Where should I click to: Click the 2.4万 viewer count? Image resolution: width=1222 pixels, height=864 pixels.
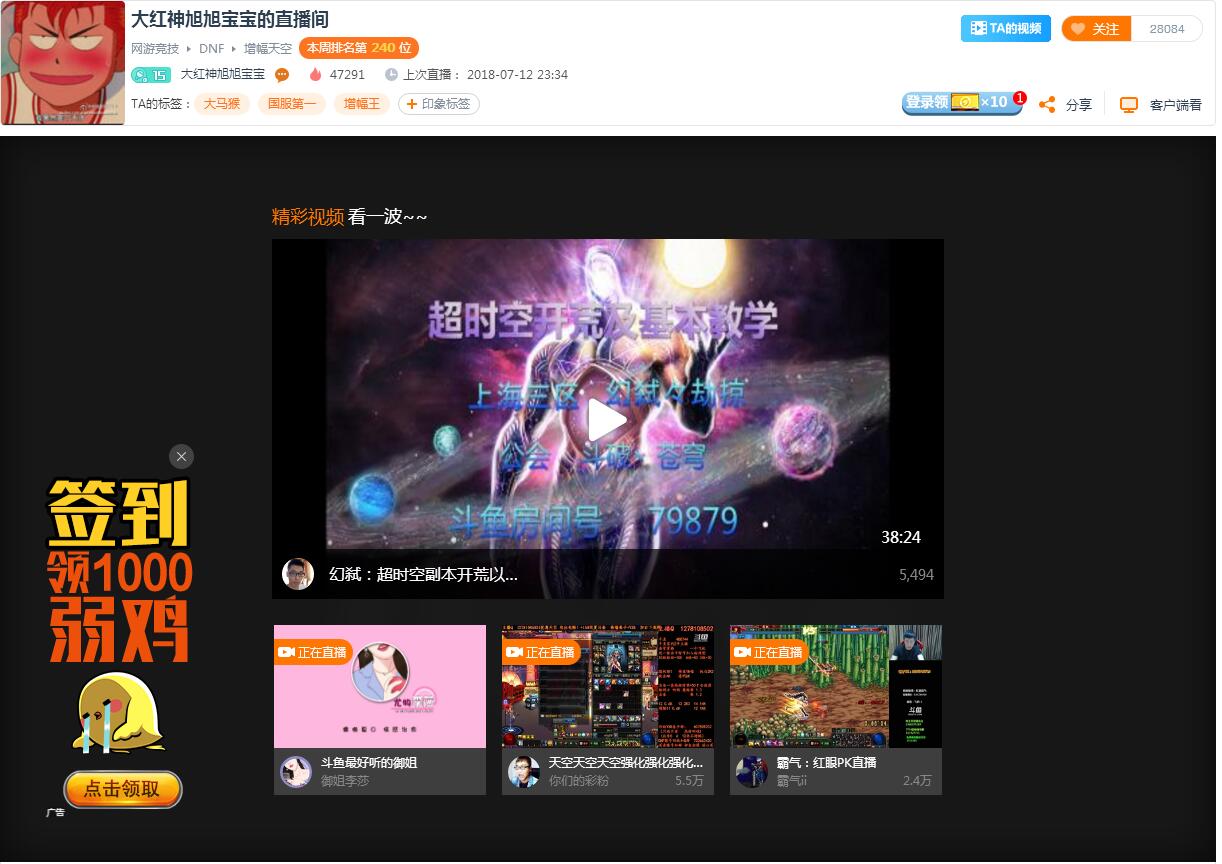(x=917, y=781)
